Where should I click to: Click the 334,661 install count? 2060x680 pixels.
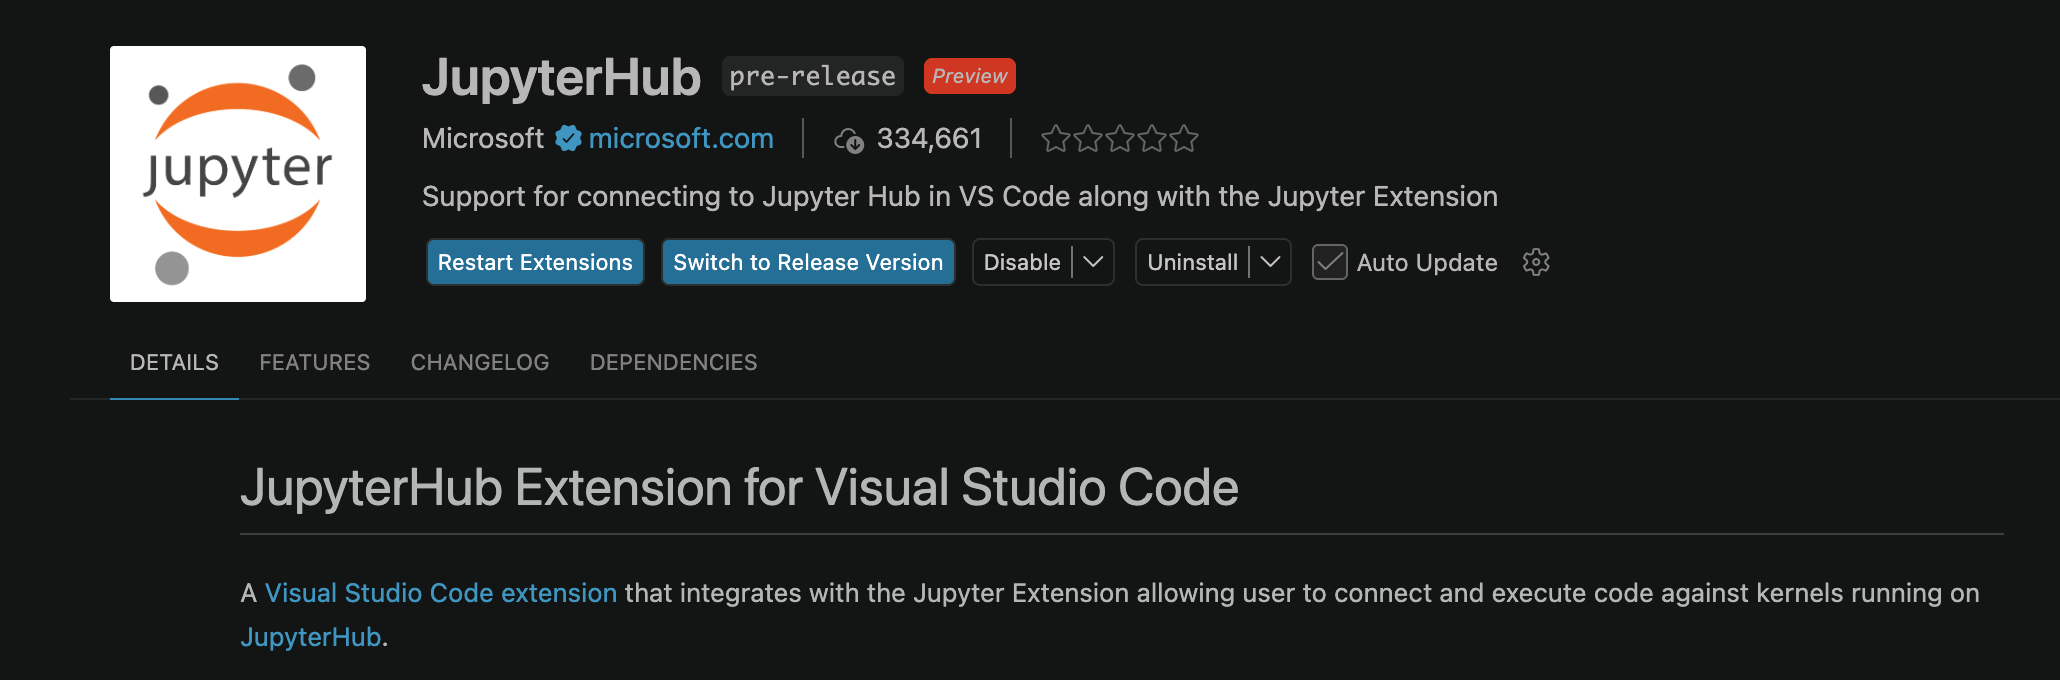(x=929, y=138)
